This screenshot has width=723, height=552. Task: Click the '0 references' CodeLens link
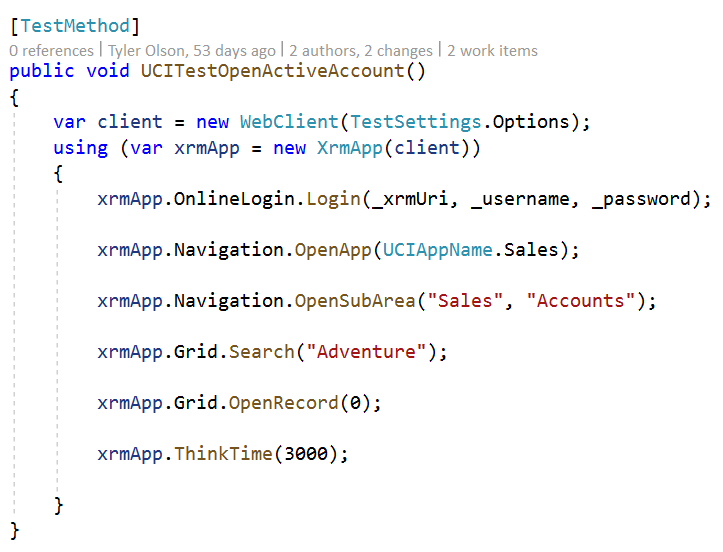(51, 50)
